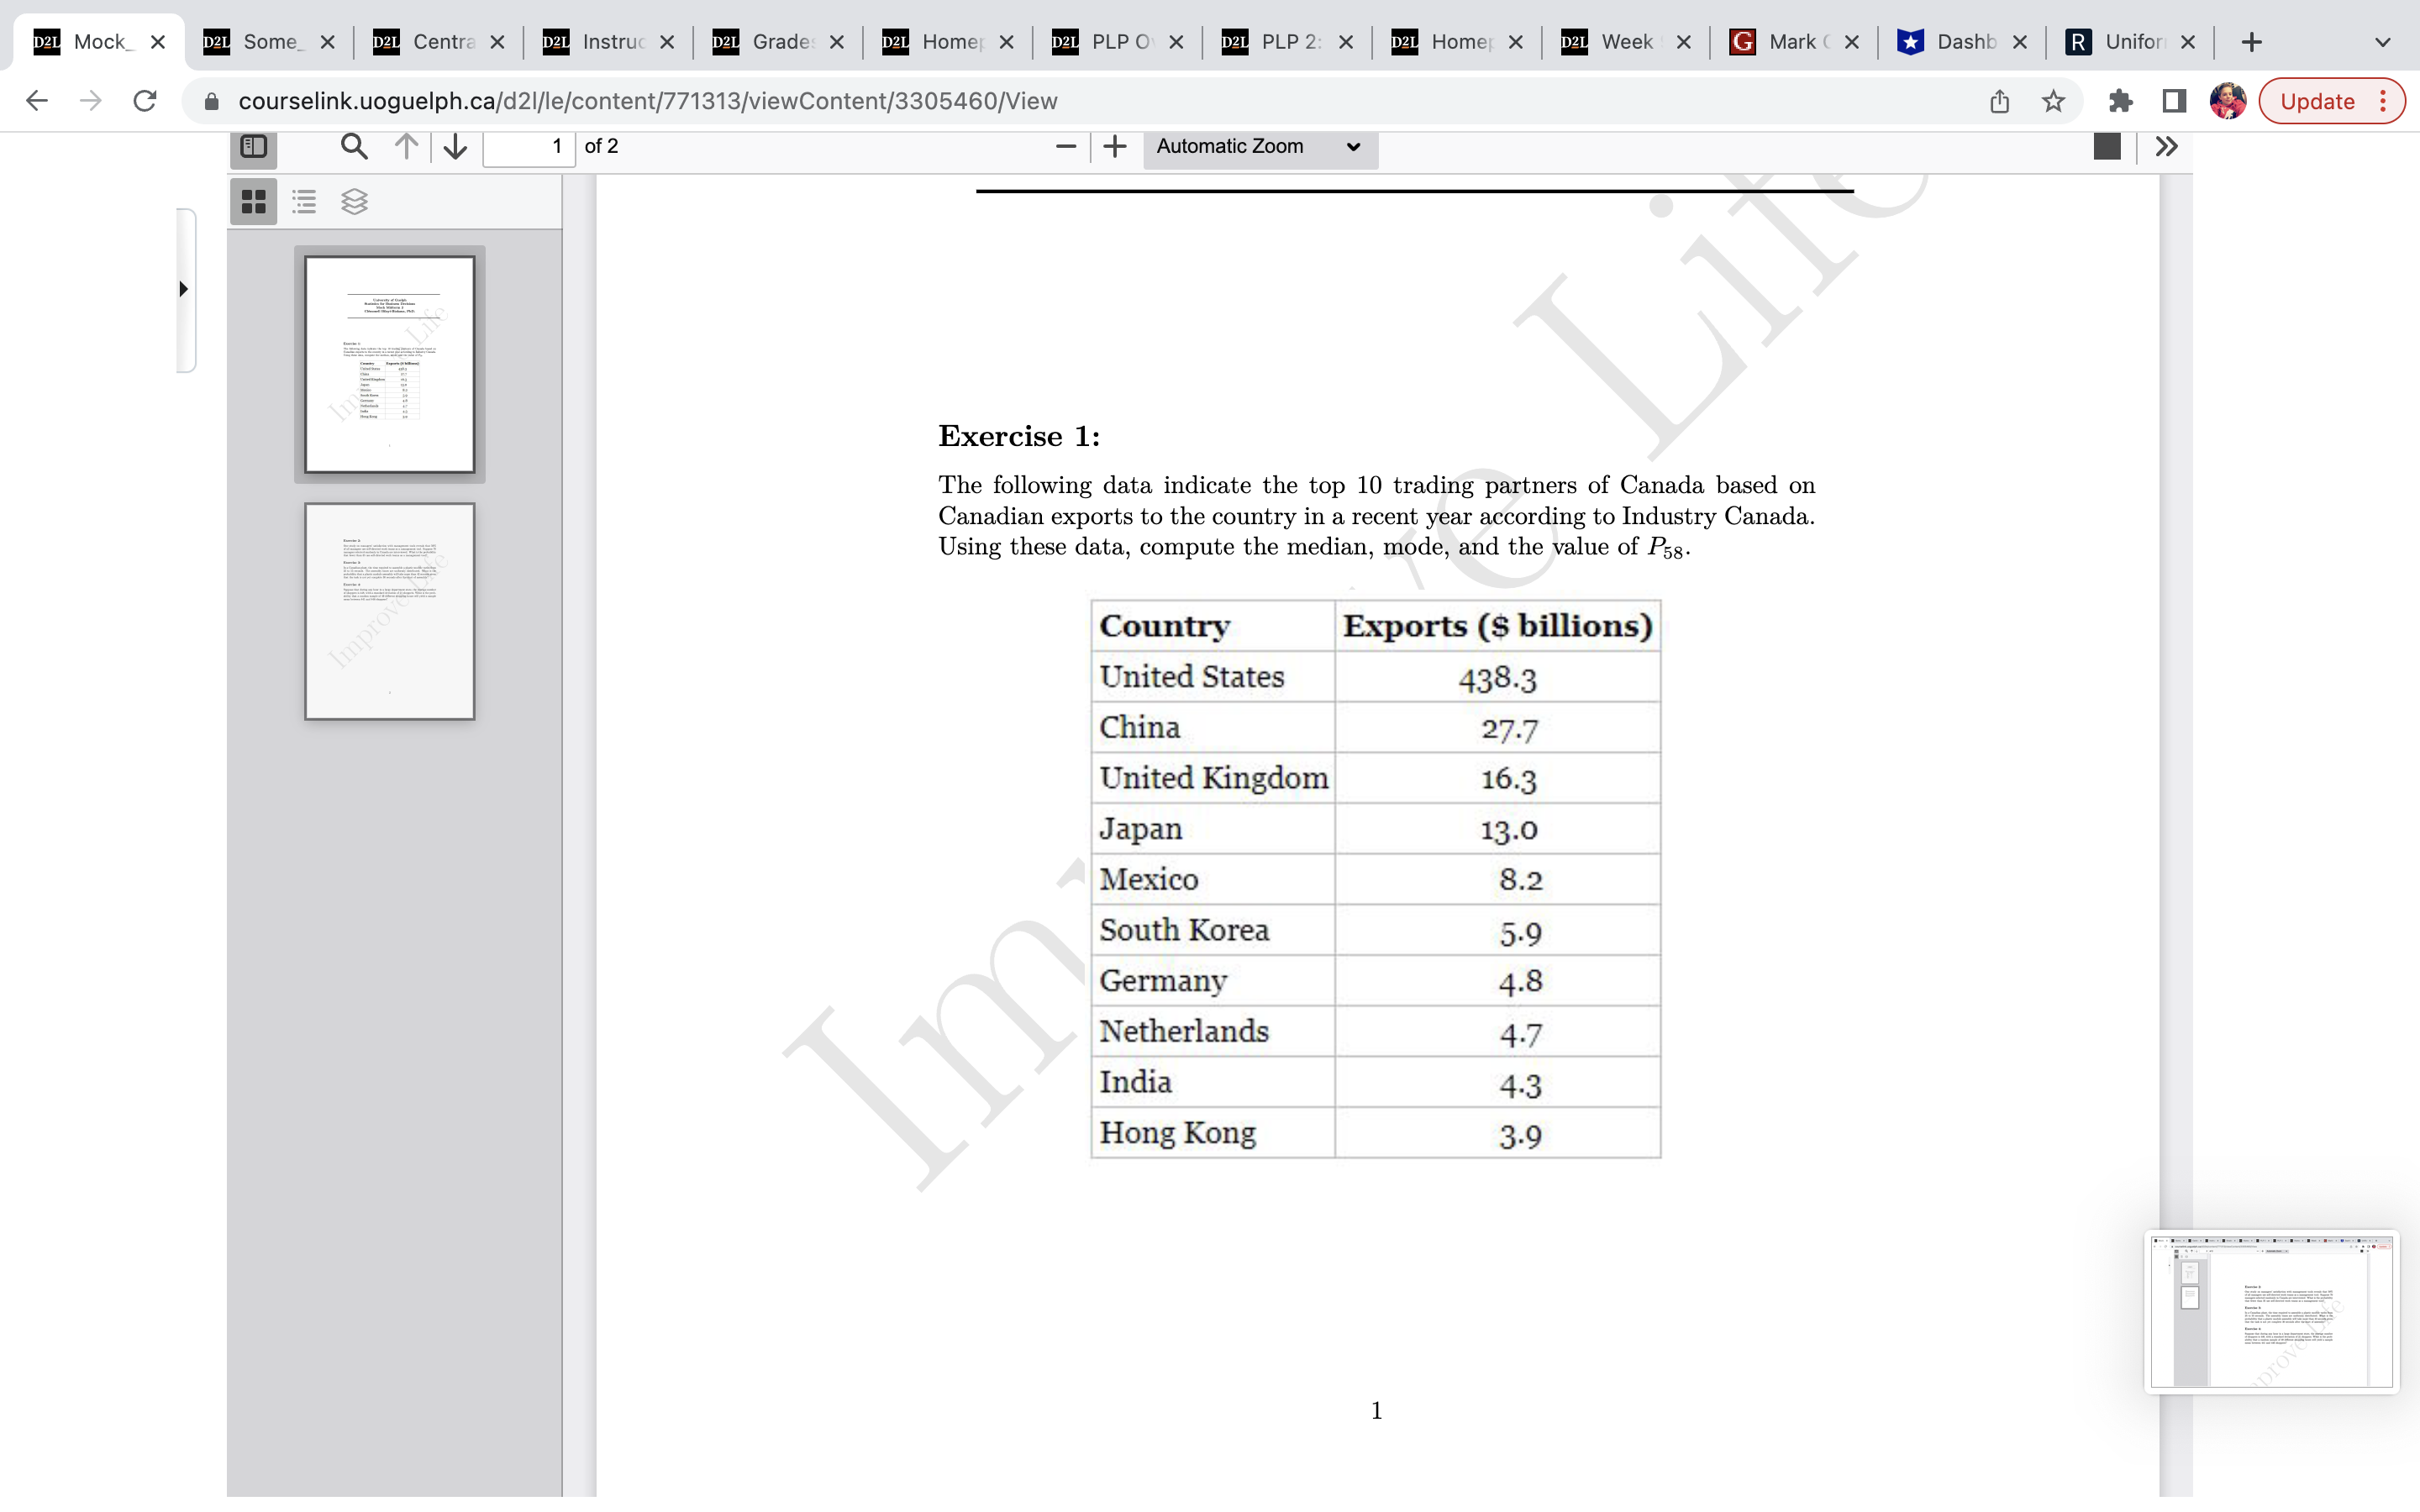
Task: Select the page number input field
Action: (528, 147)
